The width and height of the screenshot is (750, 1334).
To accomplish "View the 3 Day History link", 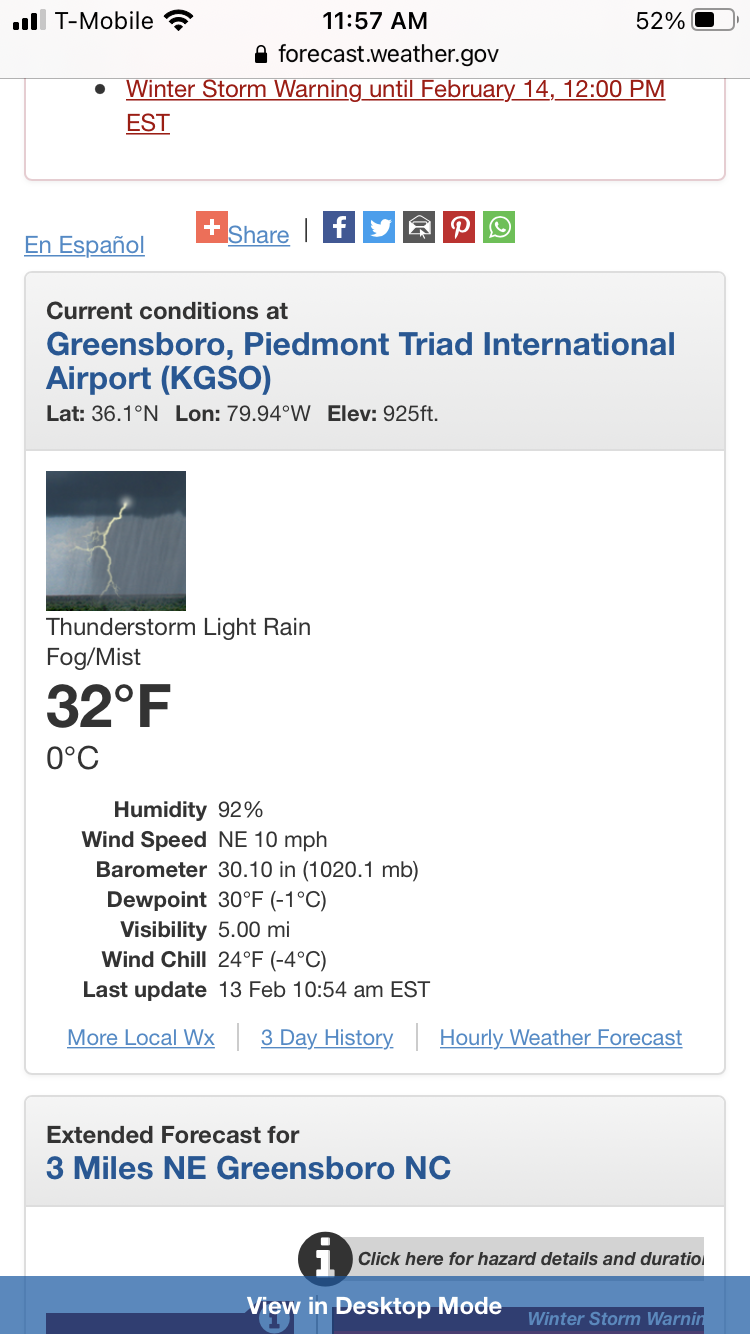I will (x=327, y=1038).
